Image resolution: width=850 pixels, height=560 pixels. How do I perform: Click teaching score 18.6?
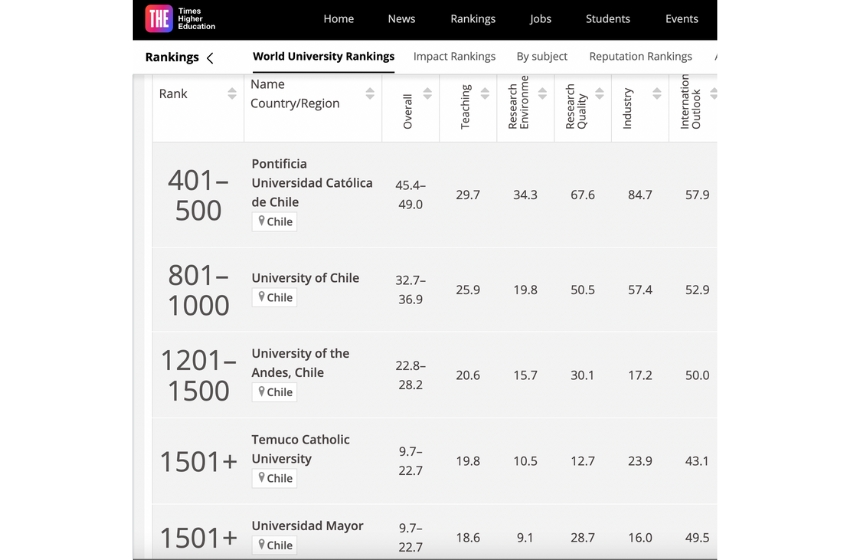(x=468, y=538)
